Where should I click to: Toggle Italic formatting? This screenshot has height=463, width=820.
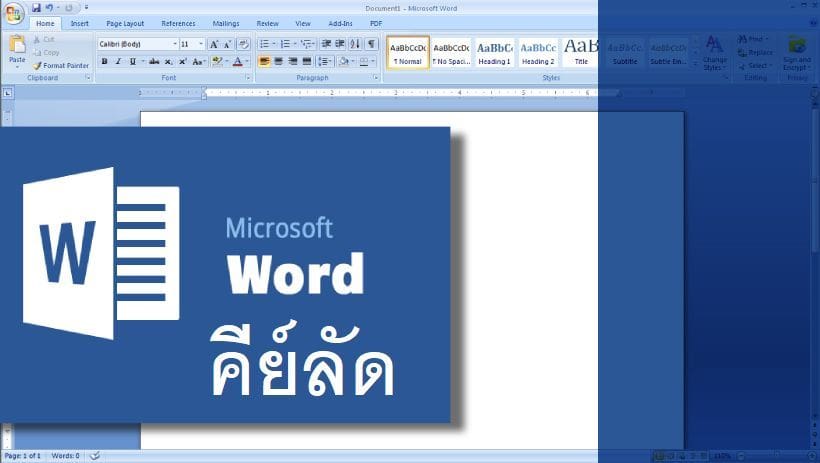(x=118, y=61)
